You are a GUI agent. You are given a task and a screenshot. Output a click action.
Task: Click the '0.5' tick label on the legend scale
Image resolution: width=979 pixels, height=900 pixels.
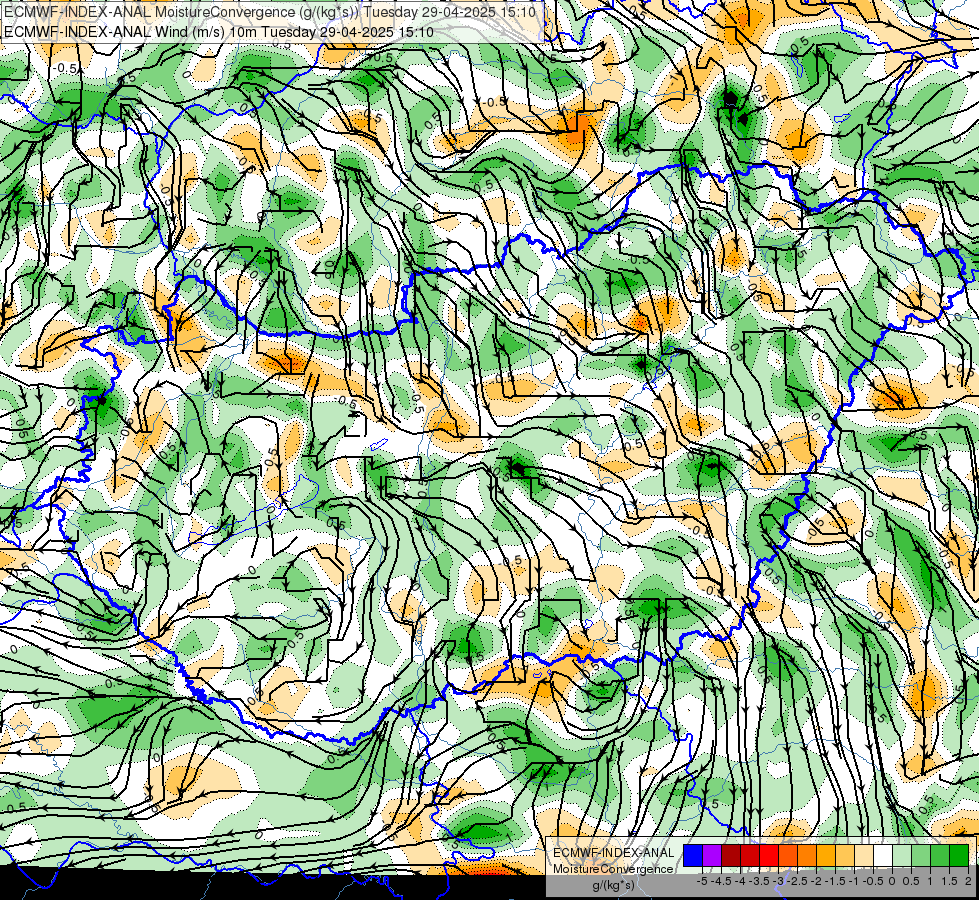point(912,881)
